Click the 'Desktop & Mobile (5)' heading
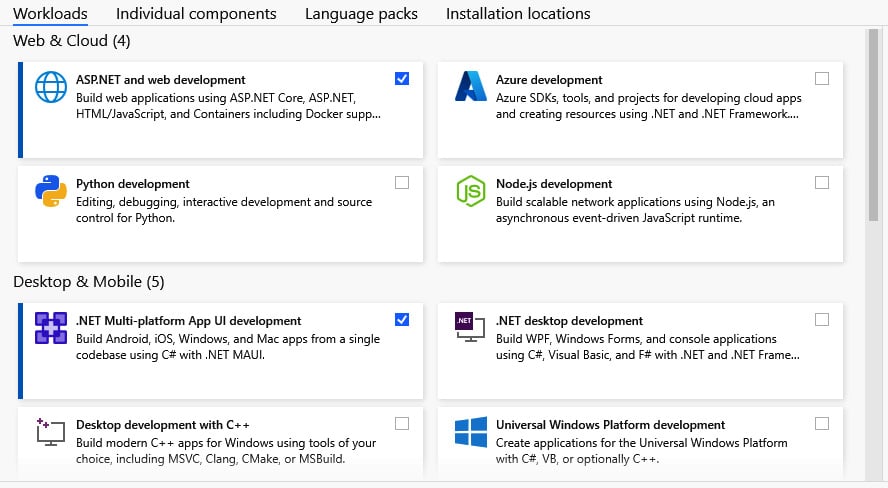The height and width of the screenshot is (488, 888). coord(89,282)
